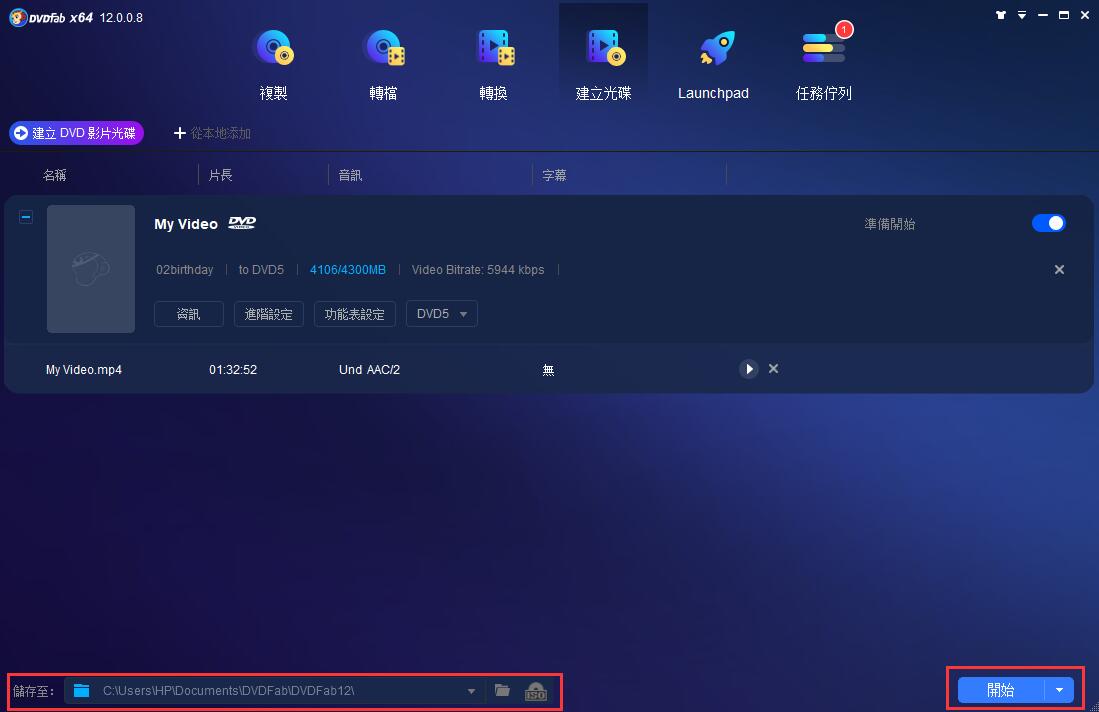This screenshot has width=1099, height=712.
Task: Click the 片長 column header
Action: pos(221,175)
